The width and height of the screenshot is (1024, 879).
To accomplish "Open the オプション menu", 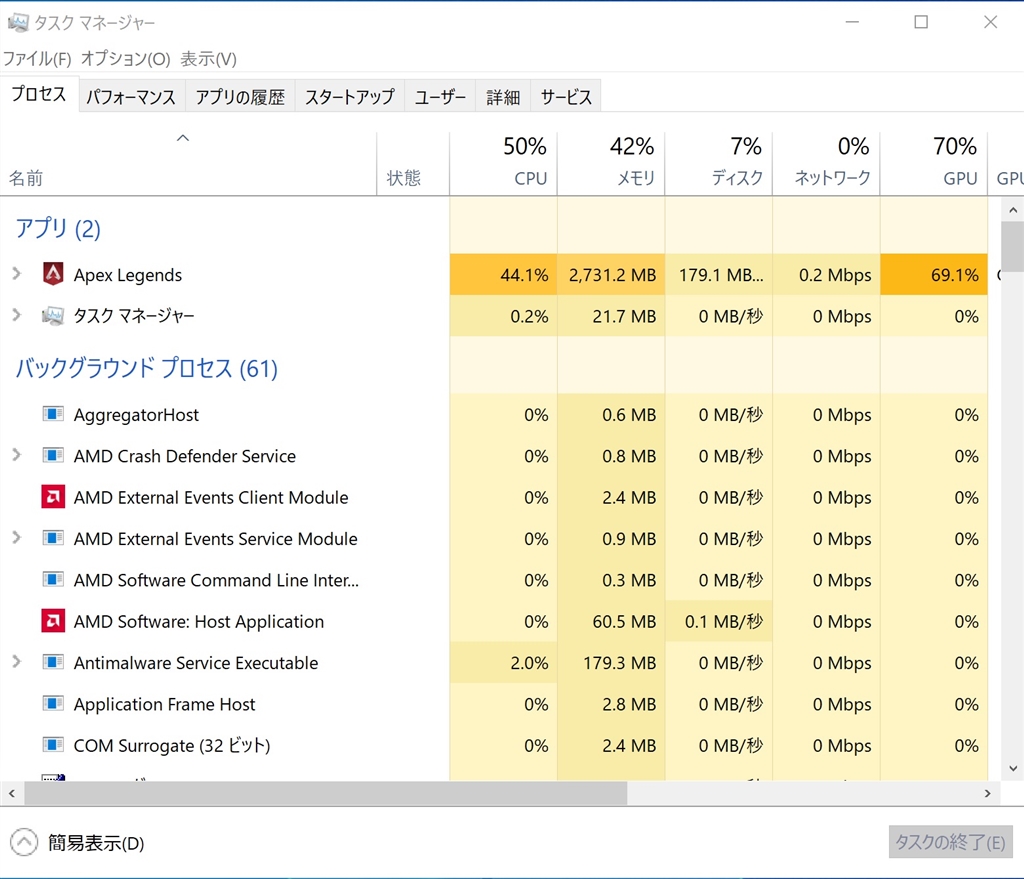I will [x=125, y=59].
